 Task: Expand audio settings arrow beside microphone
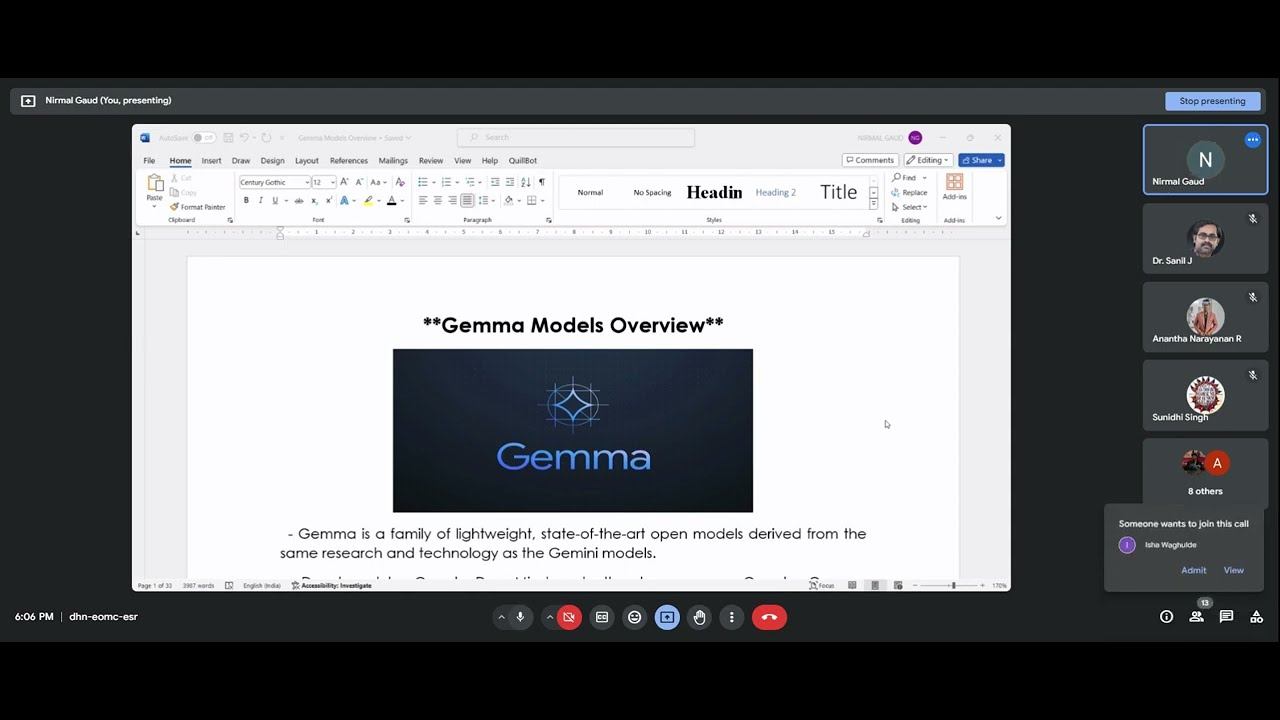(x=501, y=617)
